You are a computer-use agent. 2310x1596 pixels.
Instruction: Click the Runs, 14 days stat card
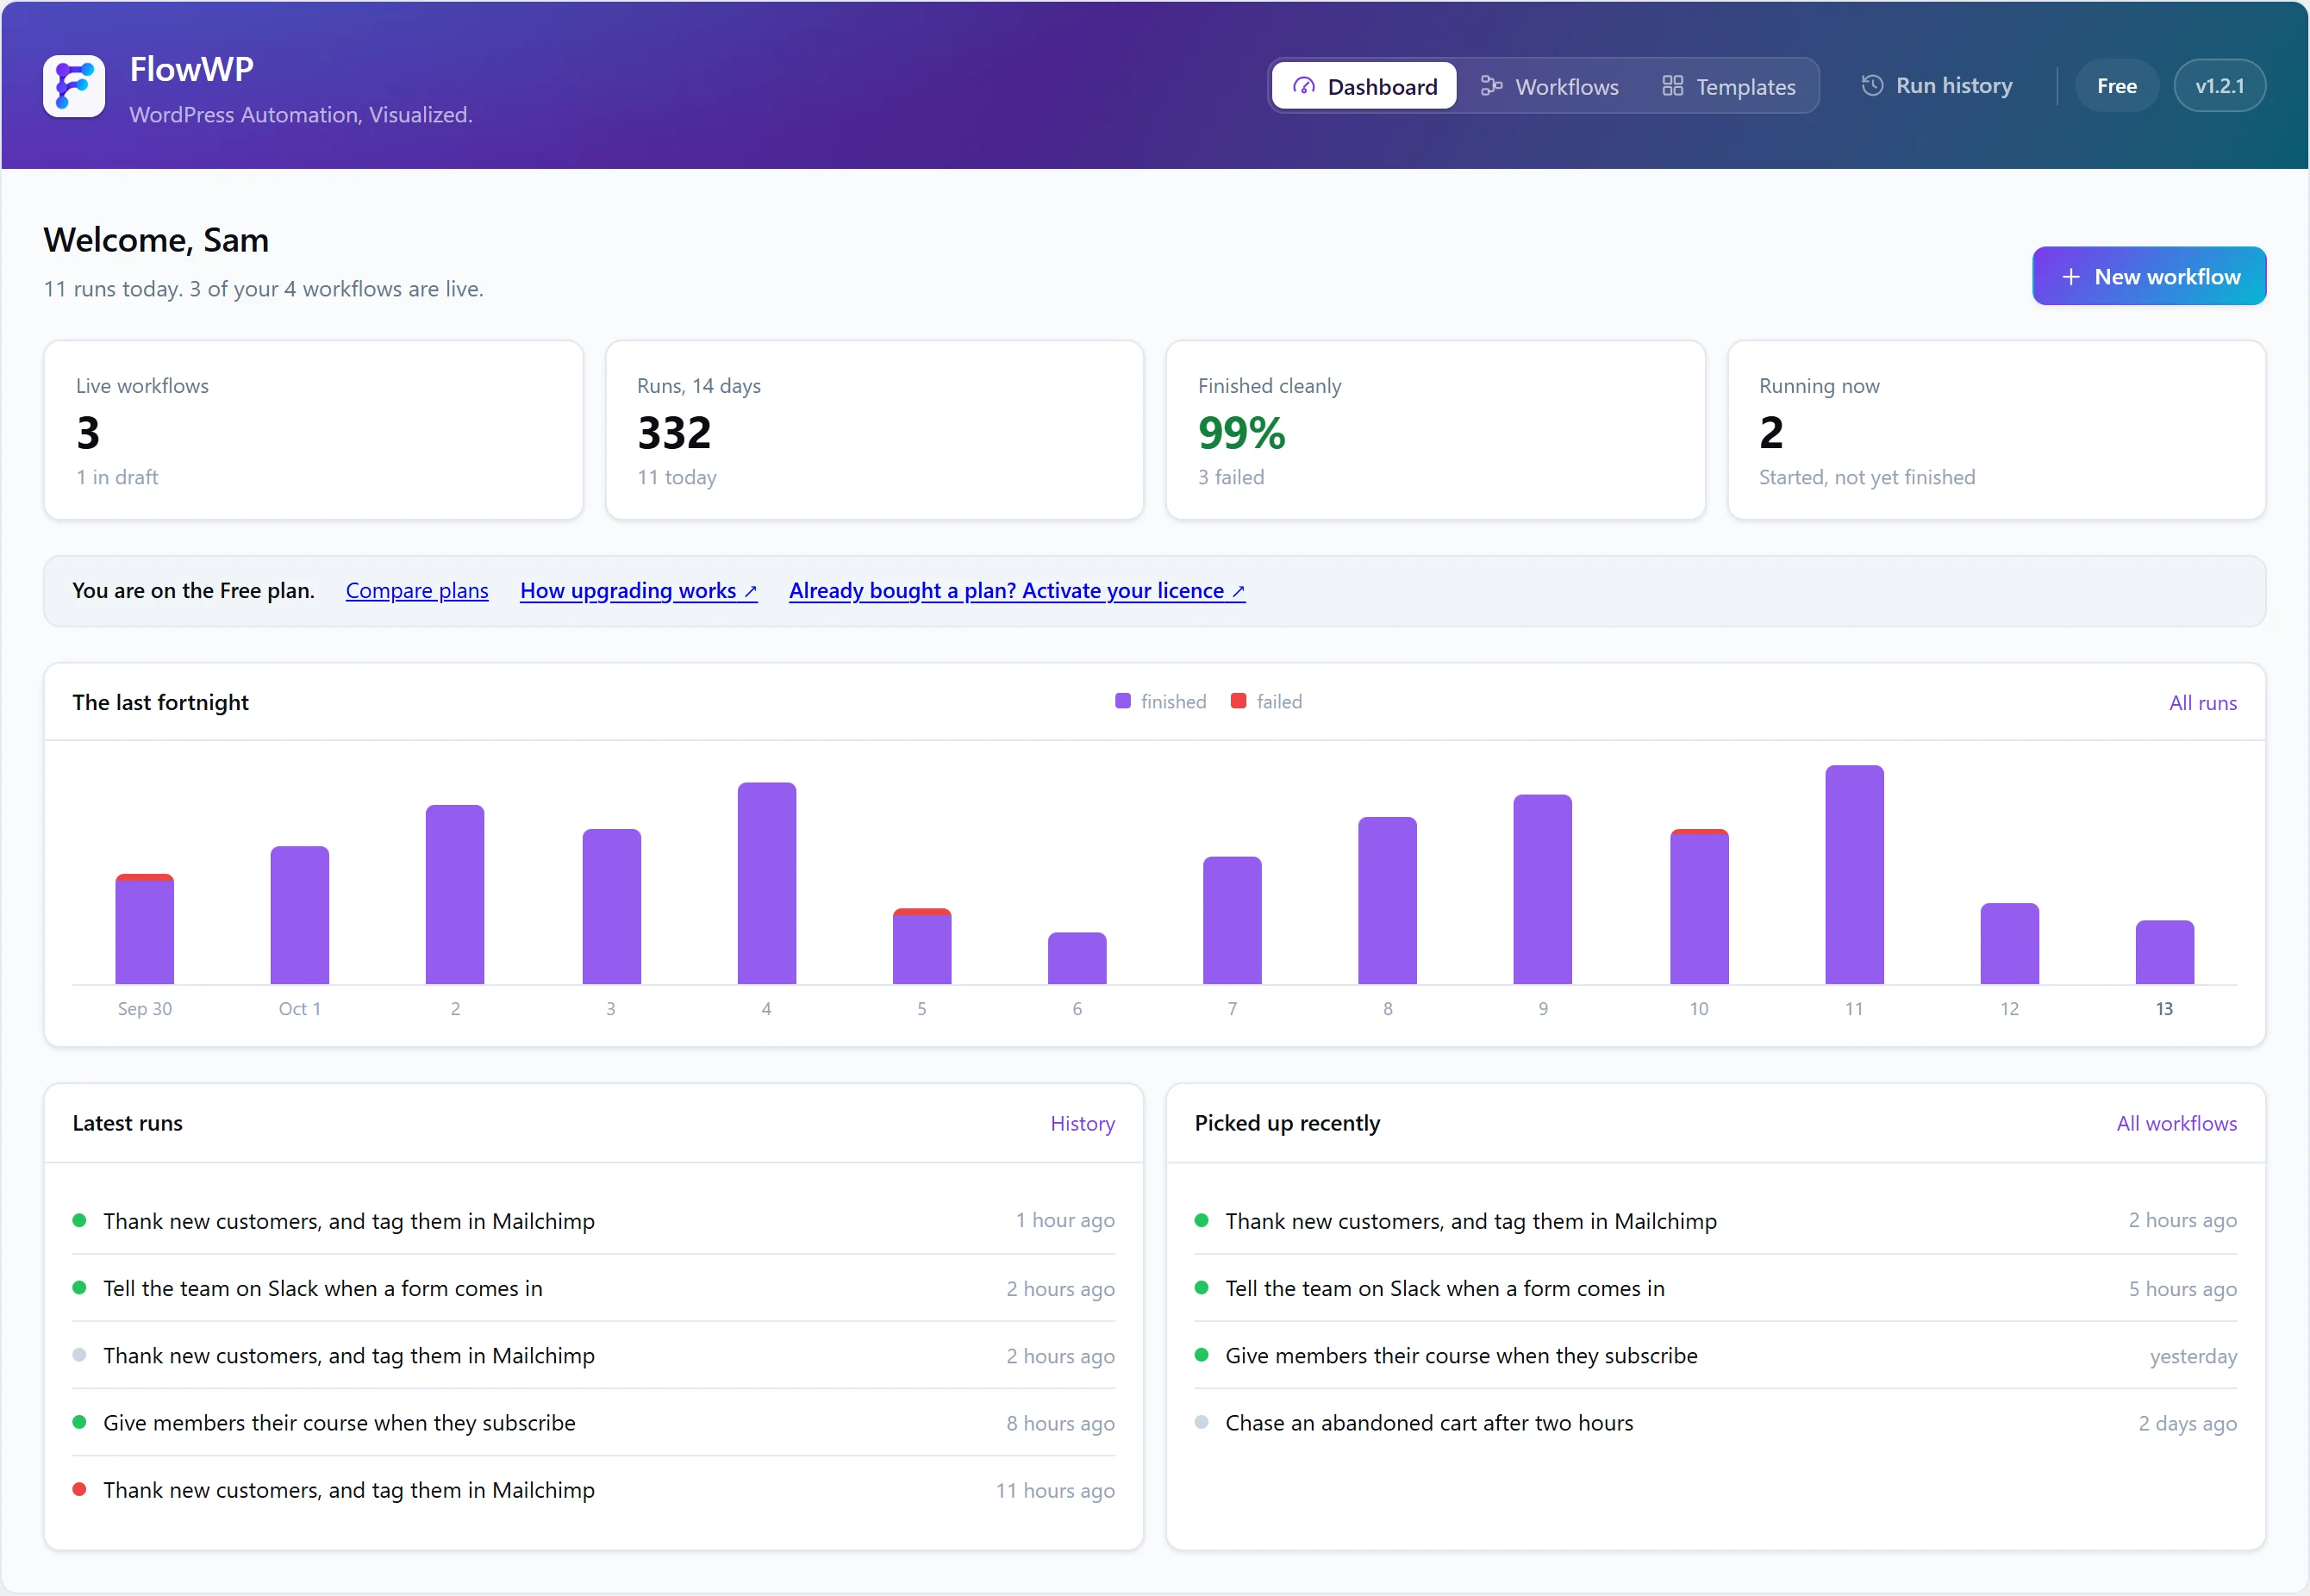[x=874, y=430]
